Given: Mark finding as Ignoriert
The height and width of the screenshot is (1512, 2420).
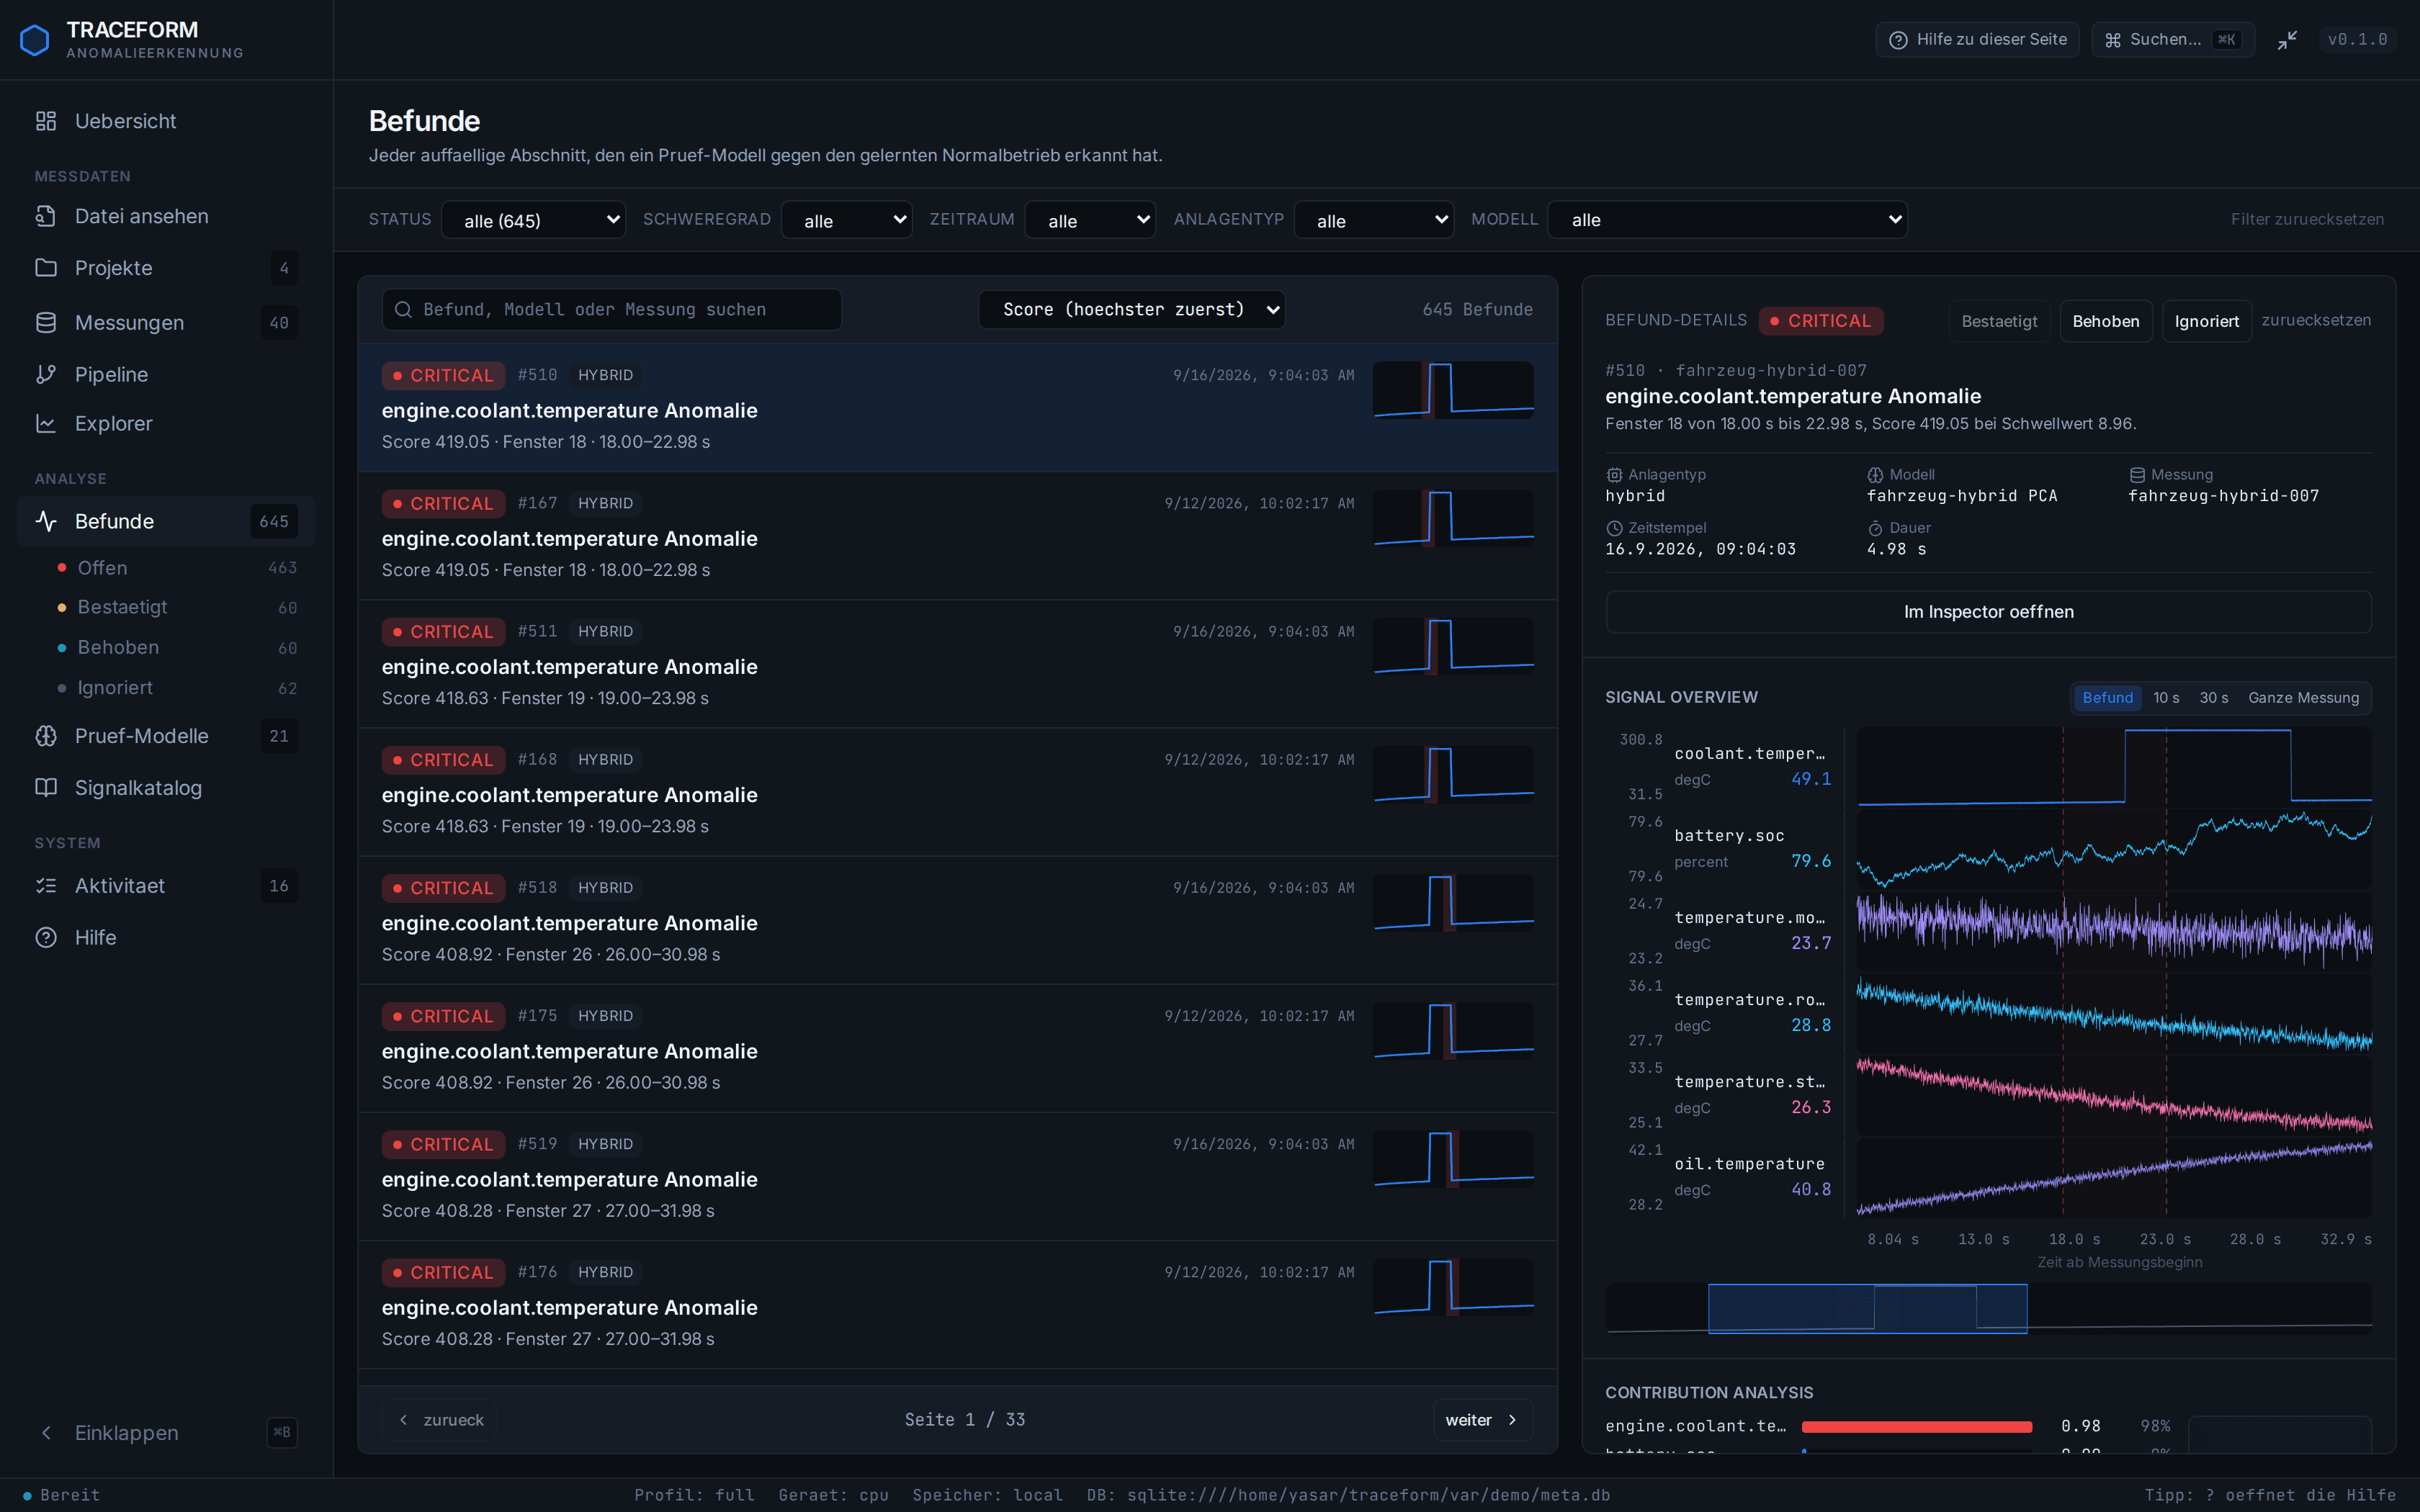Looking at the screenshot, I should [x=2206, y=321].
